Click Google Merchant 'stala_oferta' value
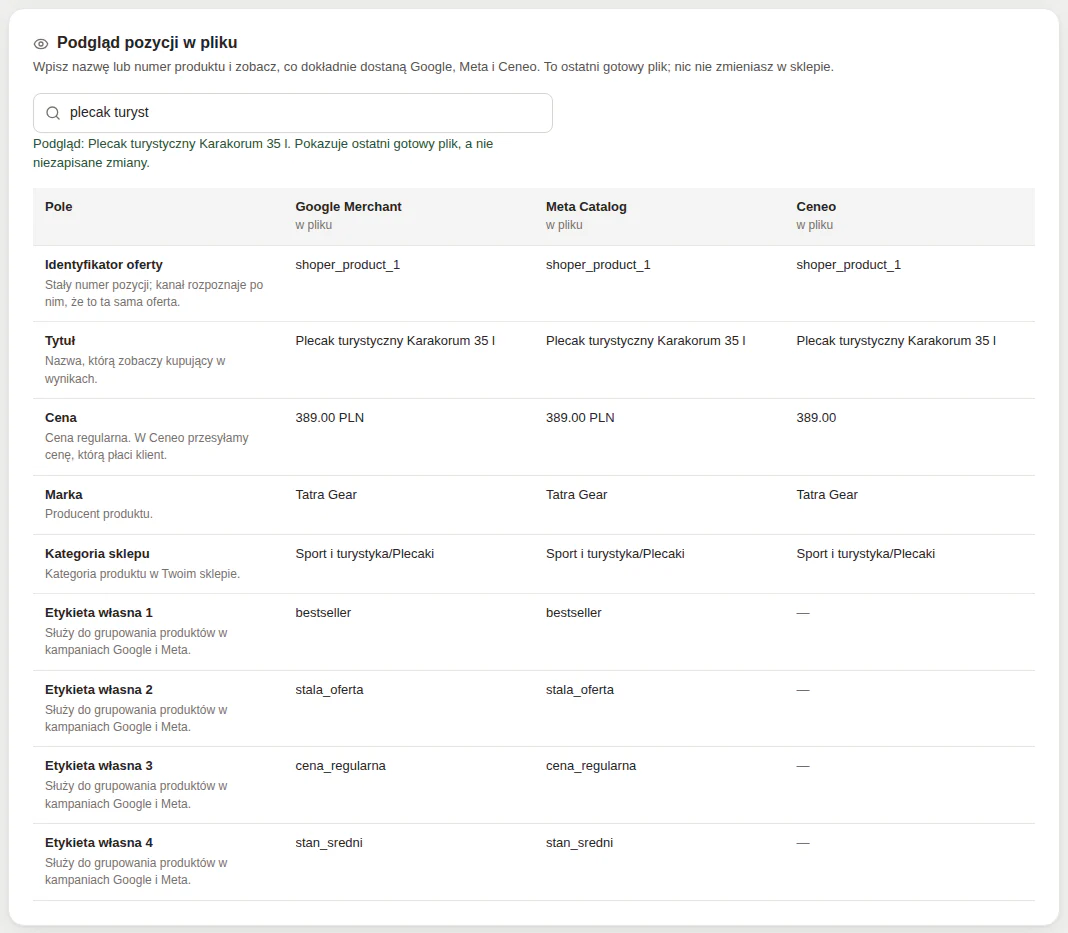 pyautogui.click(x=329, y=690)
